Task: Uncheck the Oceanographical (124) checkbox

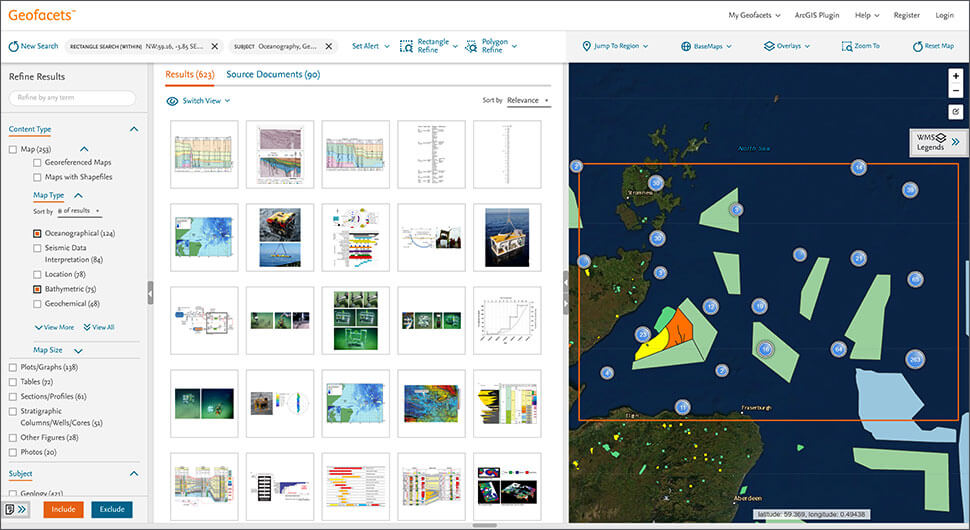Action: click(x=37, y=234)
